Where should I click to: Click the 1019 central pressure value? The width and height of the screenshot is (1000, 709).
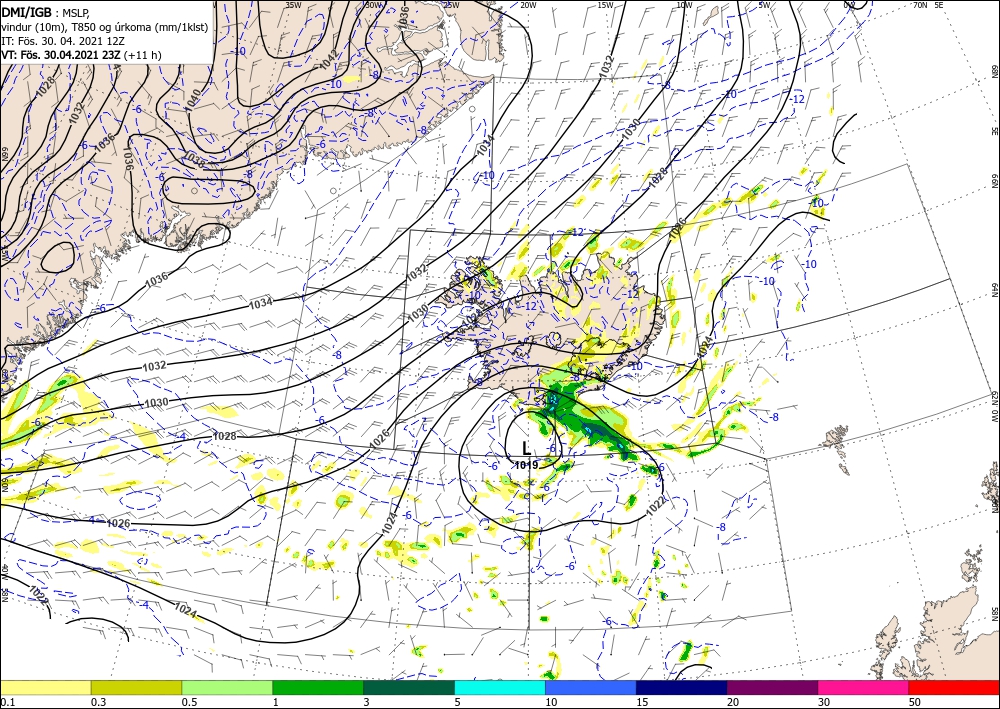point(527,465)
